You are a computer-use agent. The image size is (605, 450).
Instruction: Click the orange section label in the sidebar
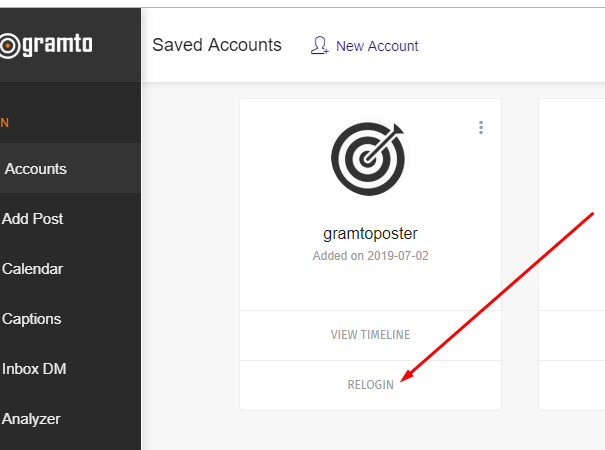click(x=5, y=123)
